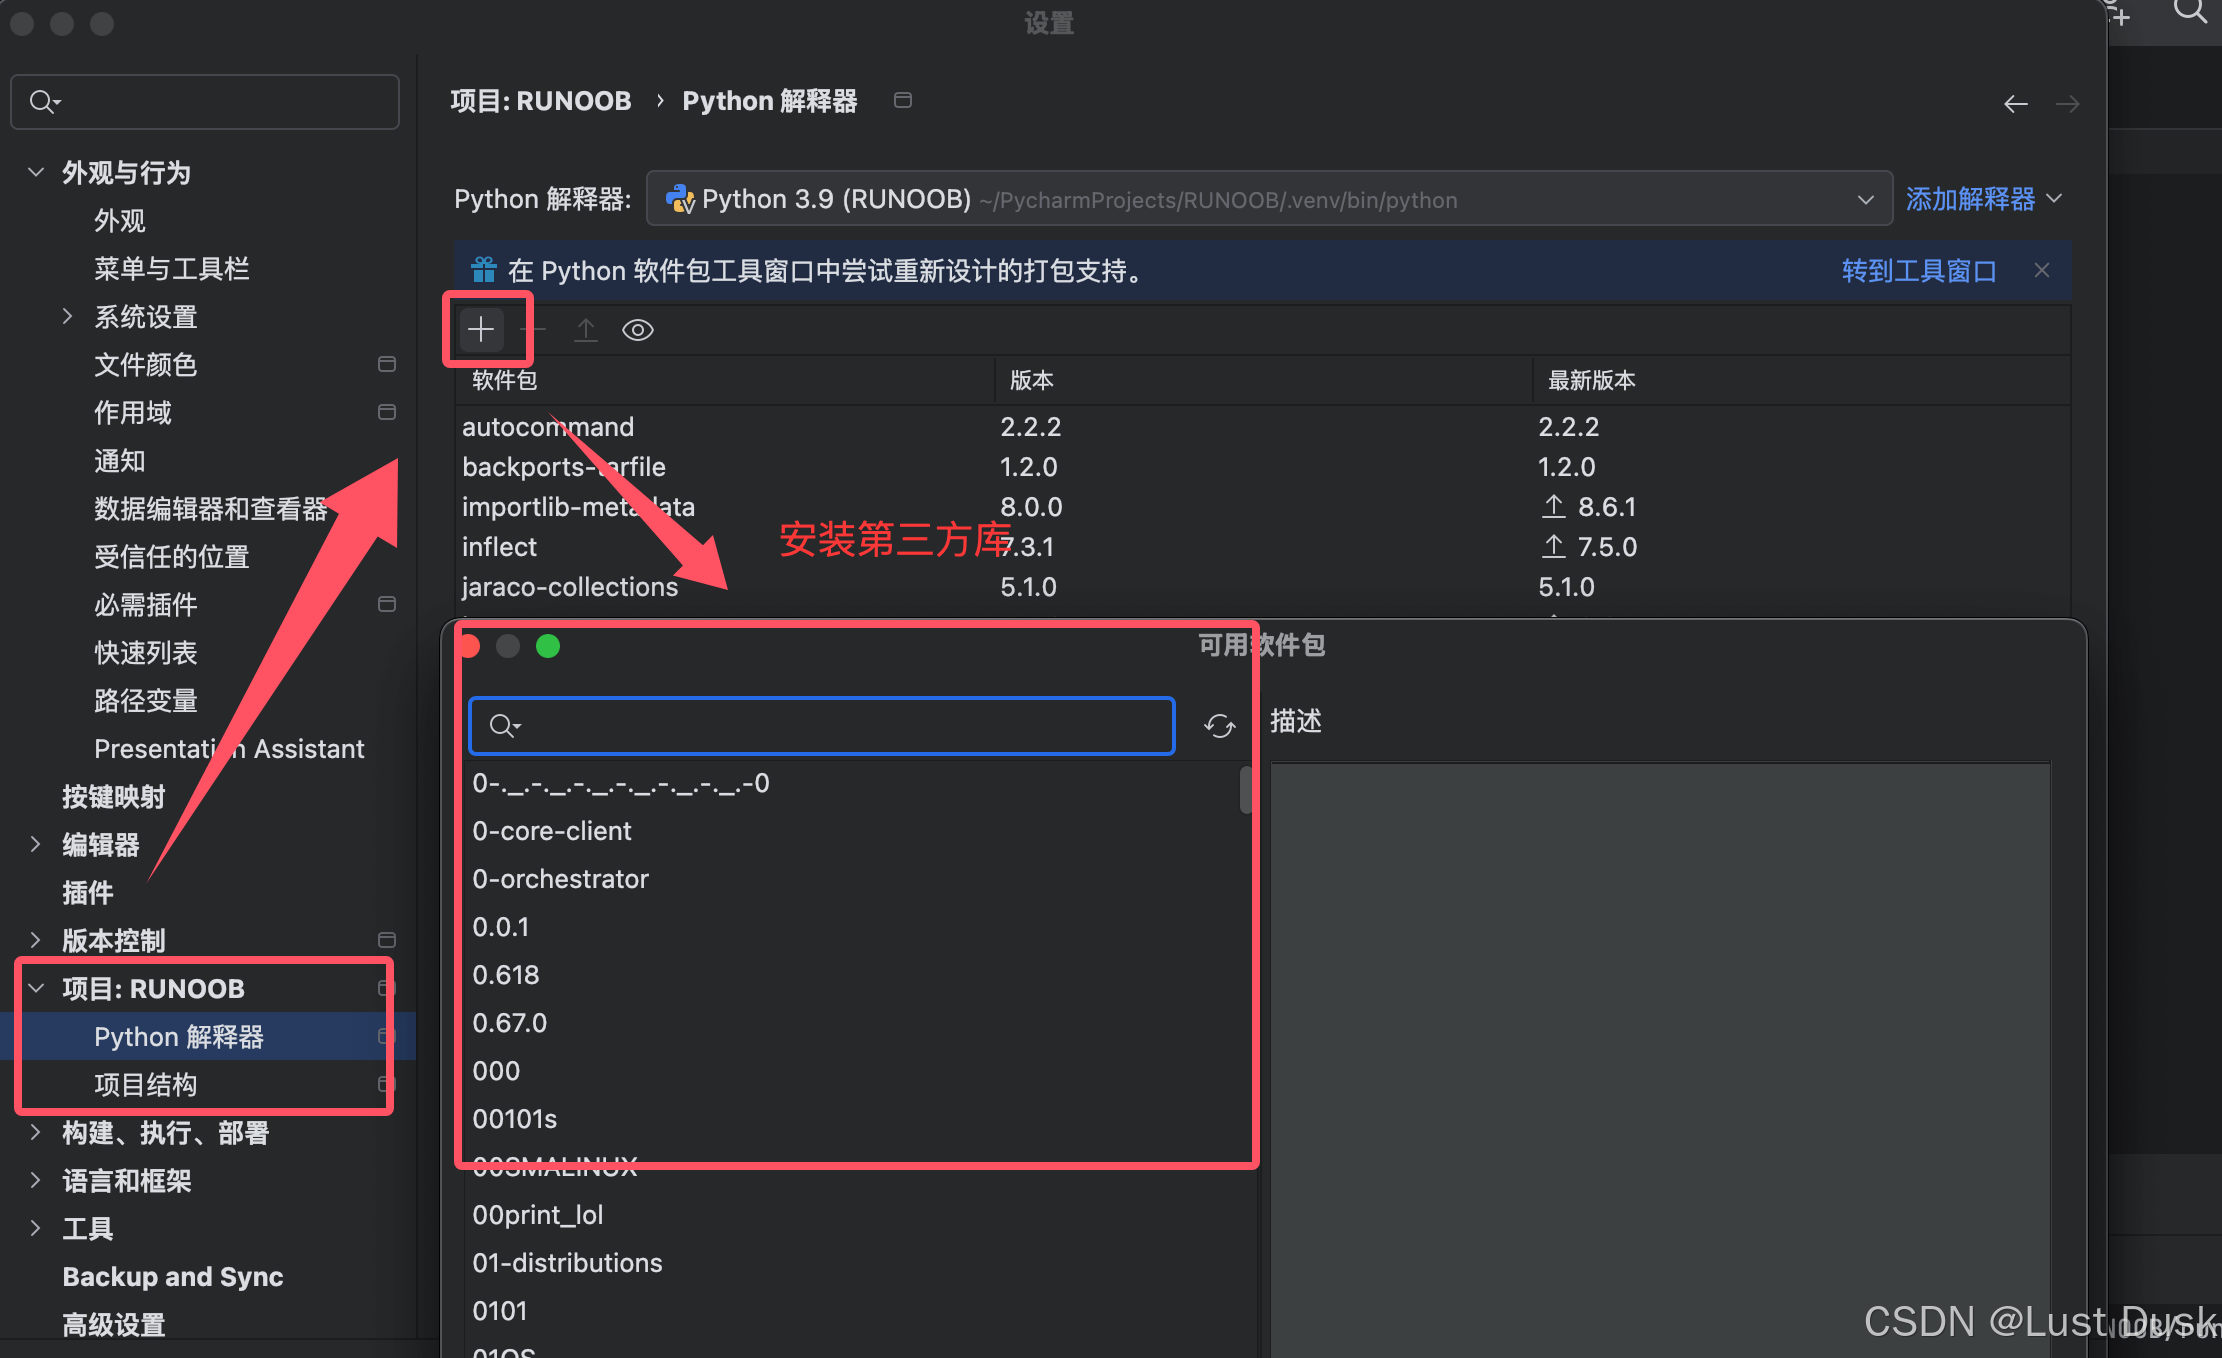This screenshot has width=2222, height=1358.
Task: Click the settings search input field
Action: point(205,102)
